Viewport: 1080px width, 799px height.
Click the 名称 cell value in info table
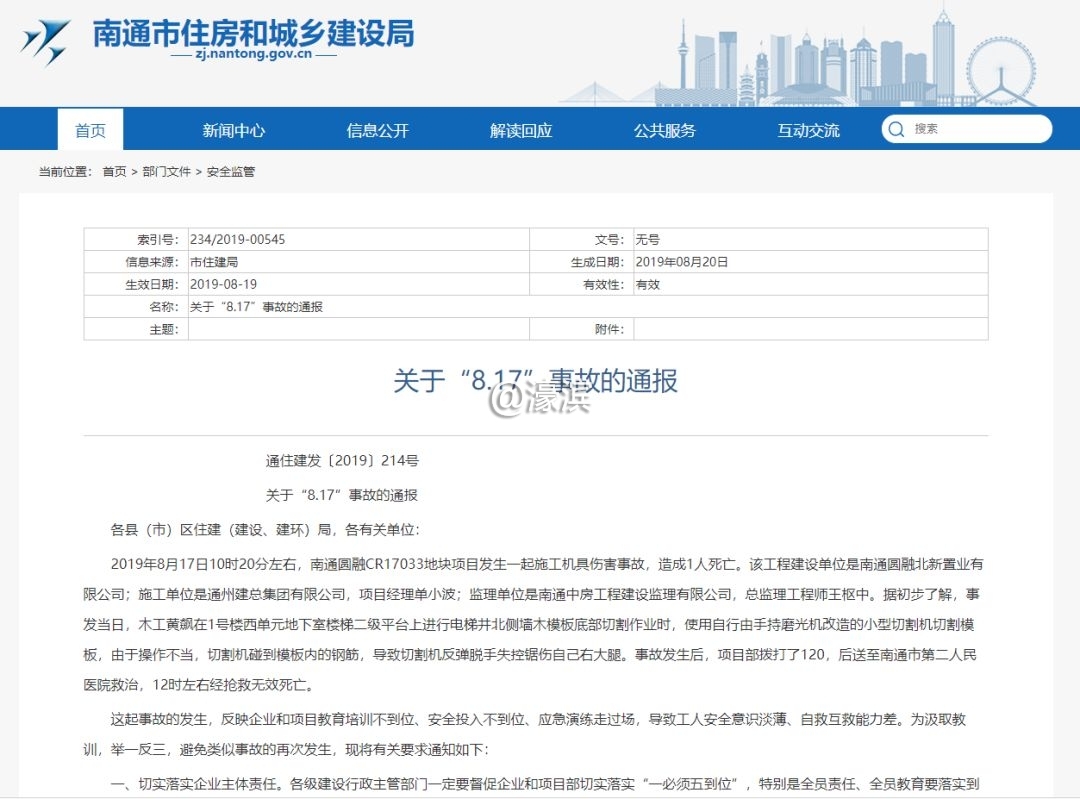257,307
